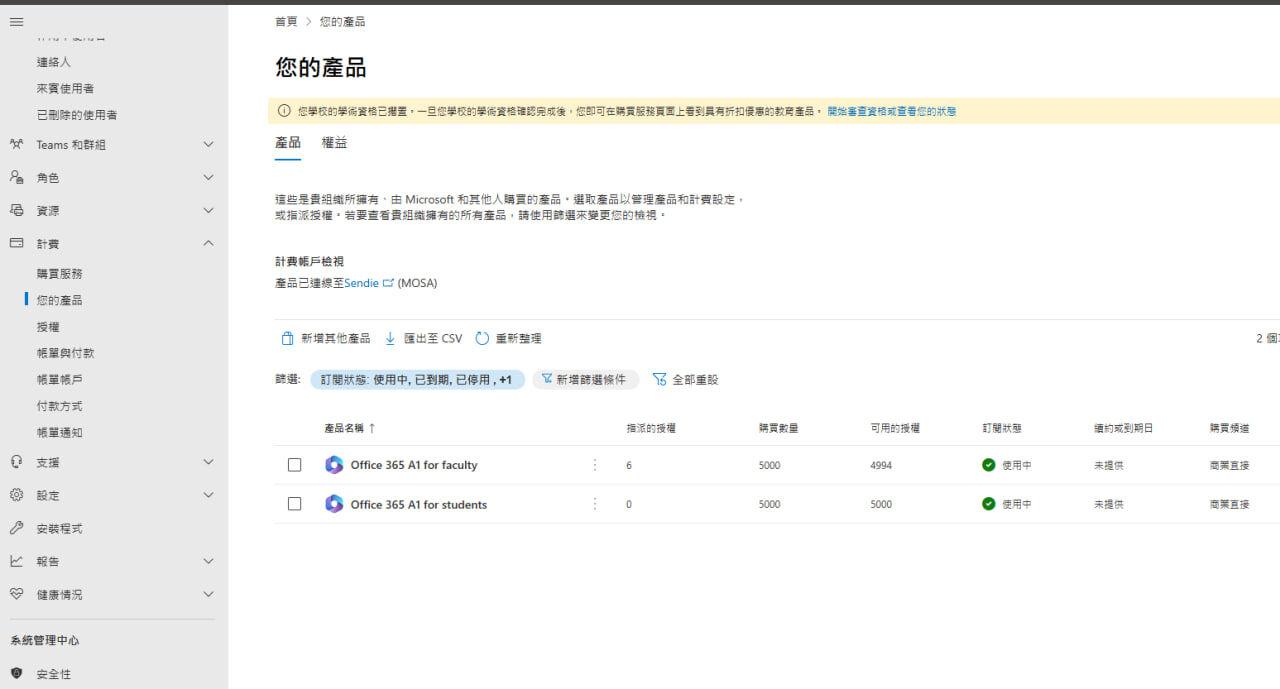Open 授權 in the sidebar

click(48, 327)
